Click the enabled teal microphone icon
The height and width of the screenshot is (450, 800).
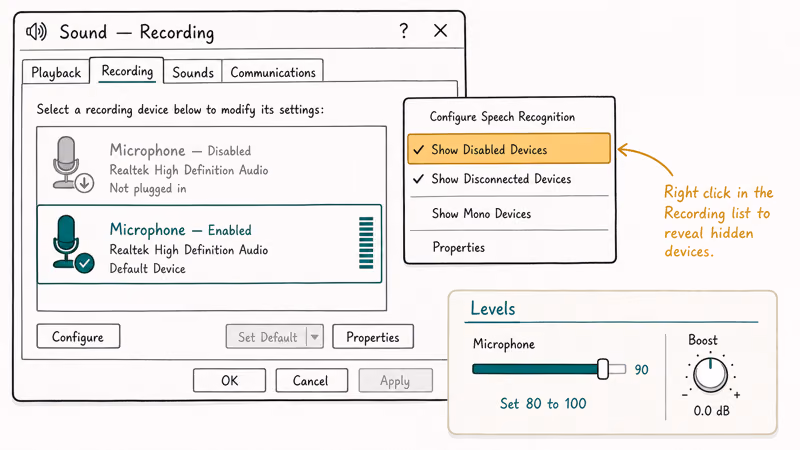point(72,244)
